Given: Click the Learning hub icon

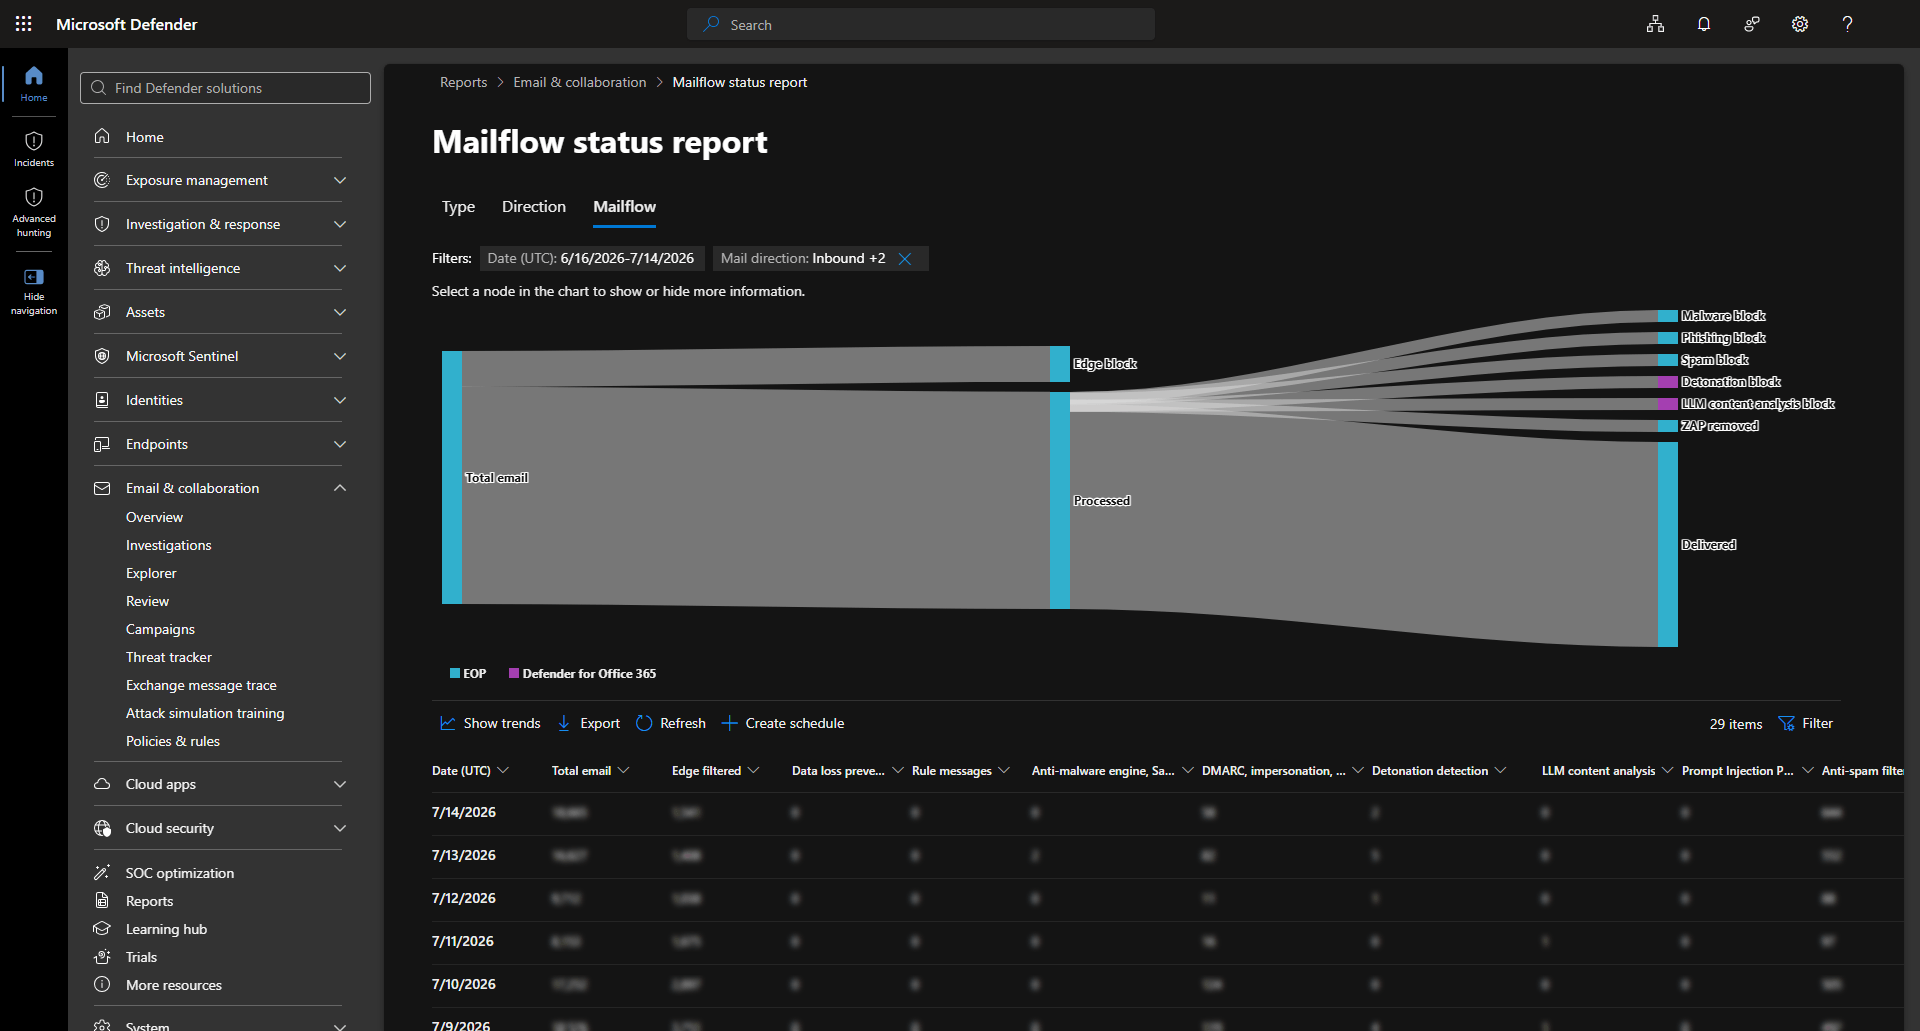Looking at the screenshot, I should [x=102, y=929].
